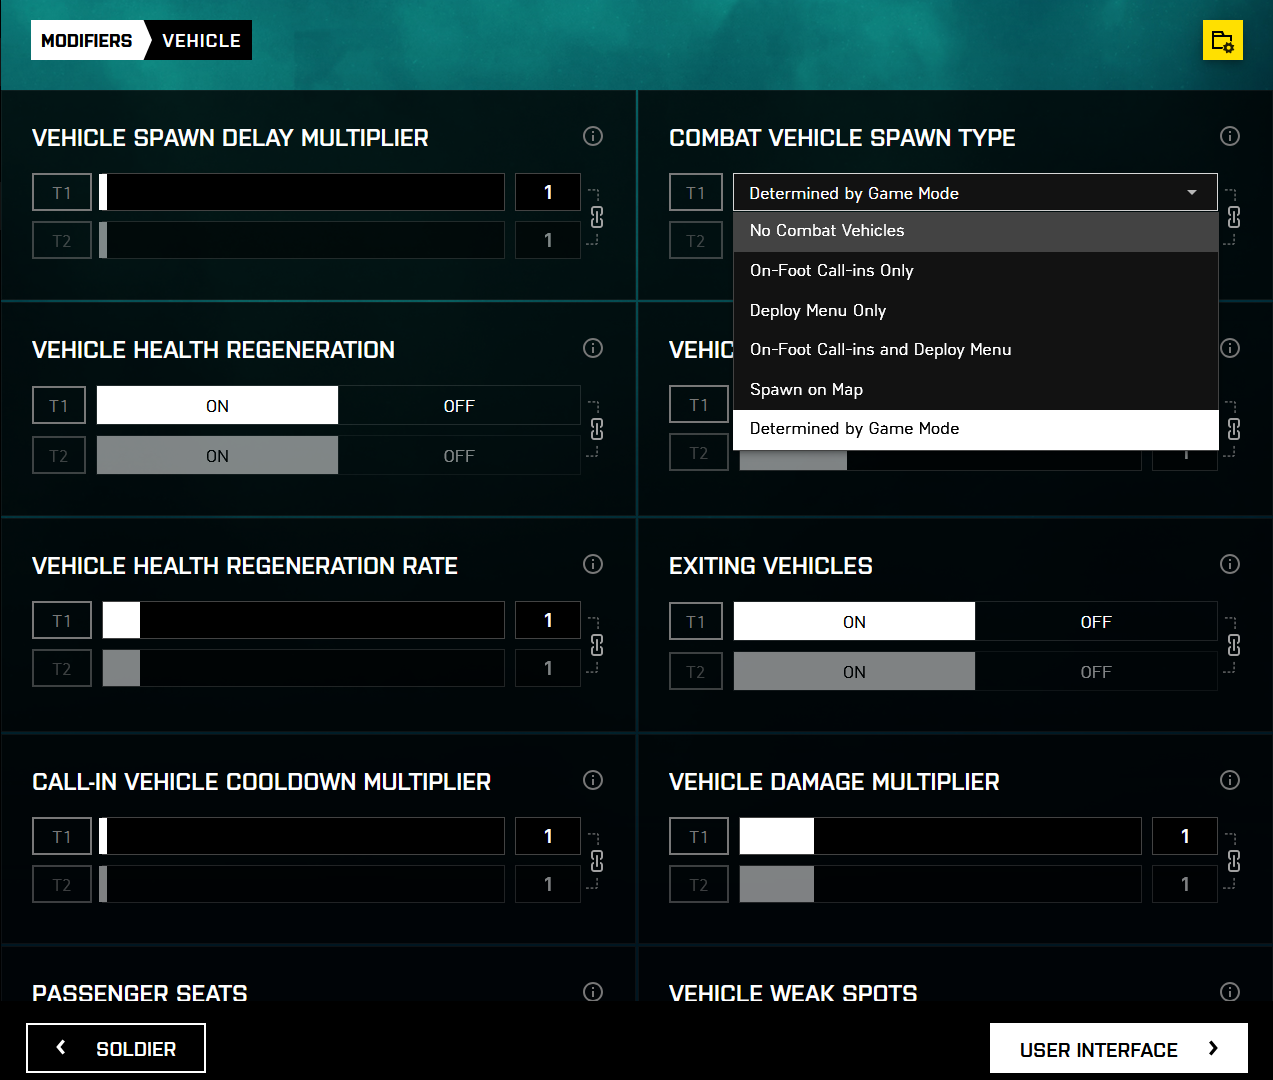Turn T1 Vehicle Health Regeneration ON

217,406
